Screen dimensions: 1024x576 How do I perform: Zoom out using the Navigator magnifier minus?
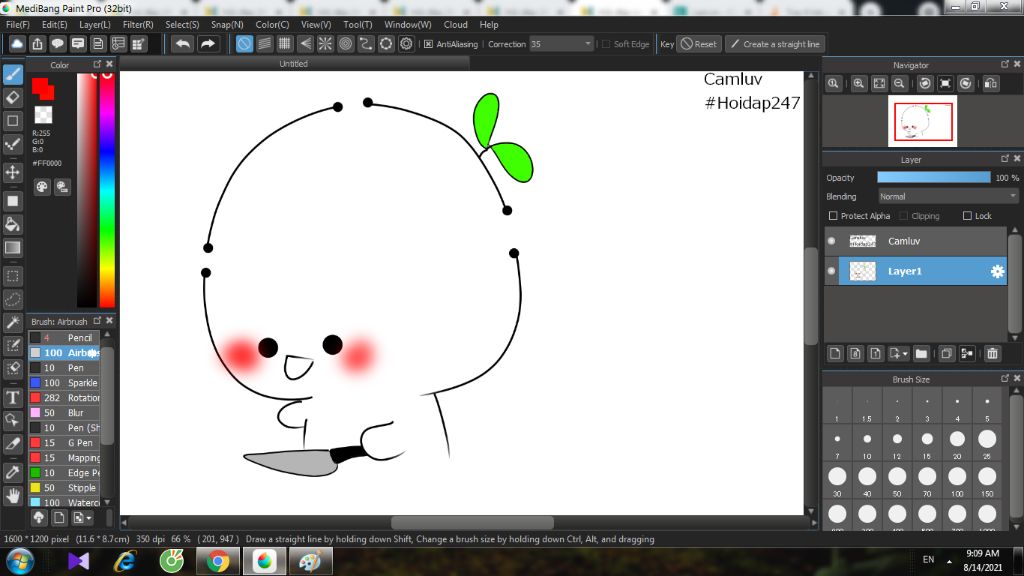point(899,84)
